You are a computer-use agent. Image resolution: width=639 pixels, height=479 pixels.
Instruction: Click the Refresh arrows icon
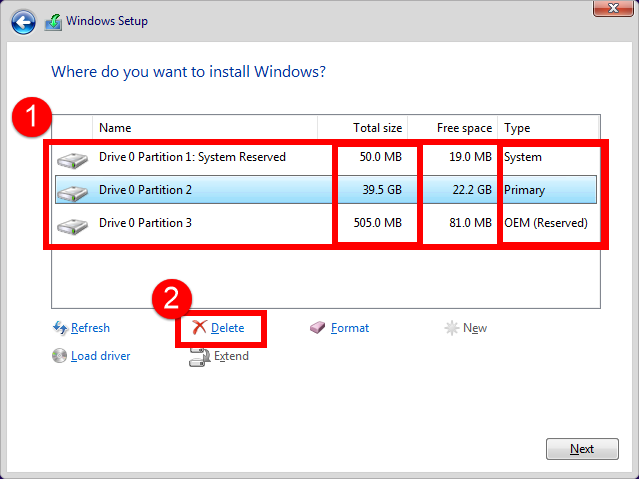tap(60, 328)
